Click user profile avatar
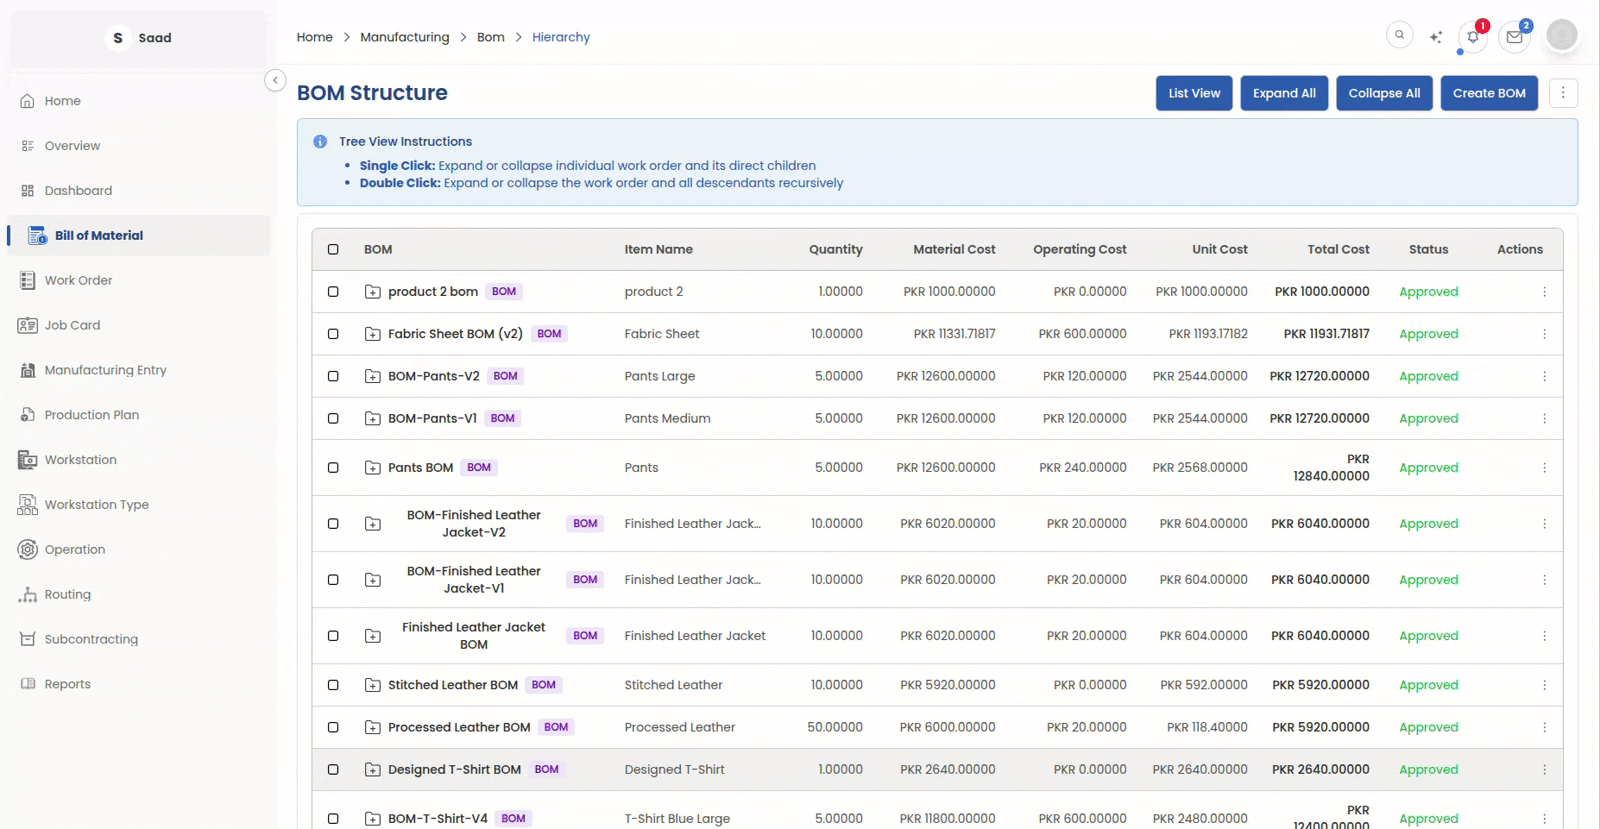This screenshot has width=1600, height=829. coord(1561,35)
